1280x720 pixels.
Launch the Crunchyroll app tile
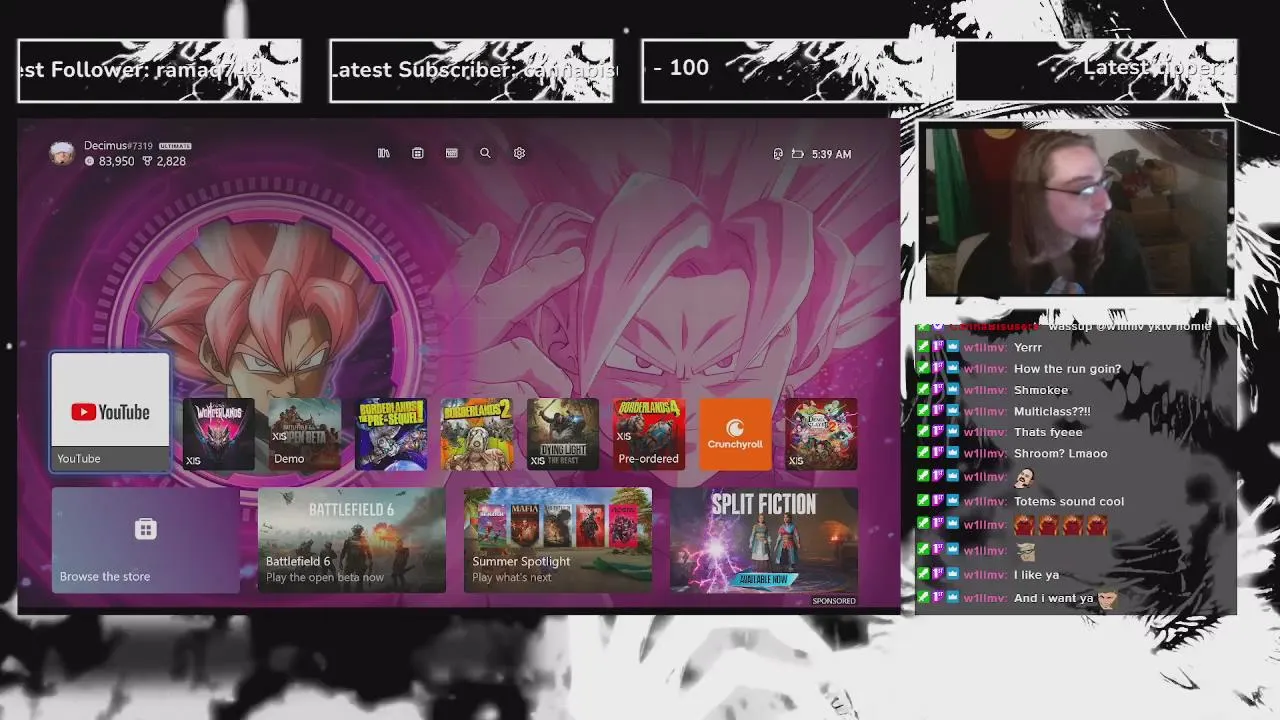(735, 434)
